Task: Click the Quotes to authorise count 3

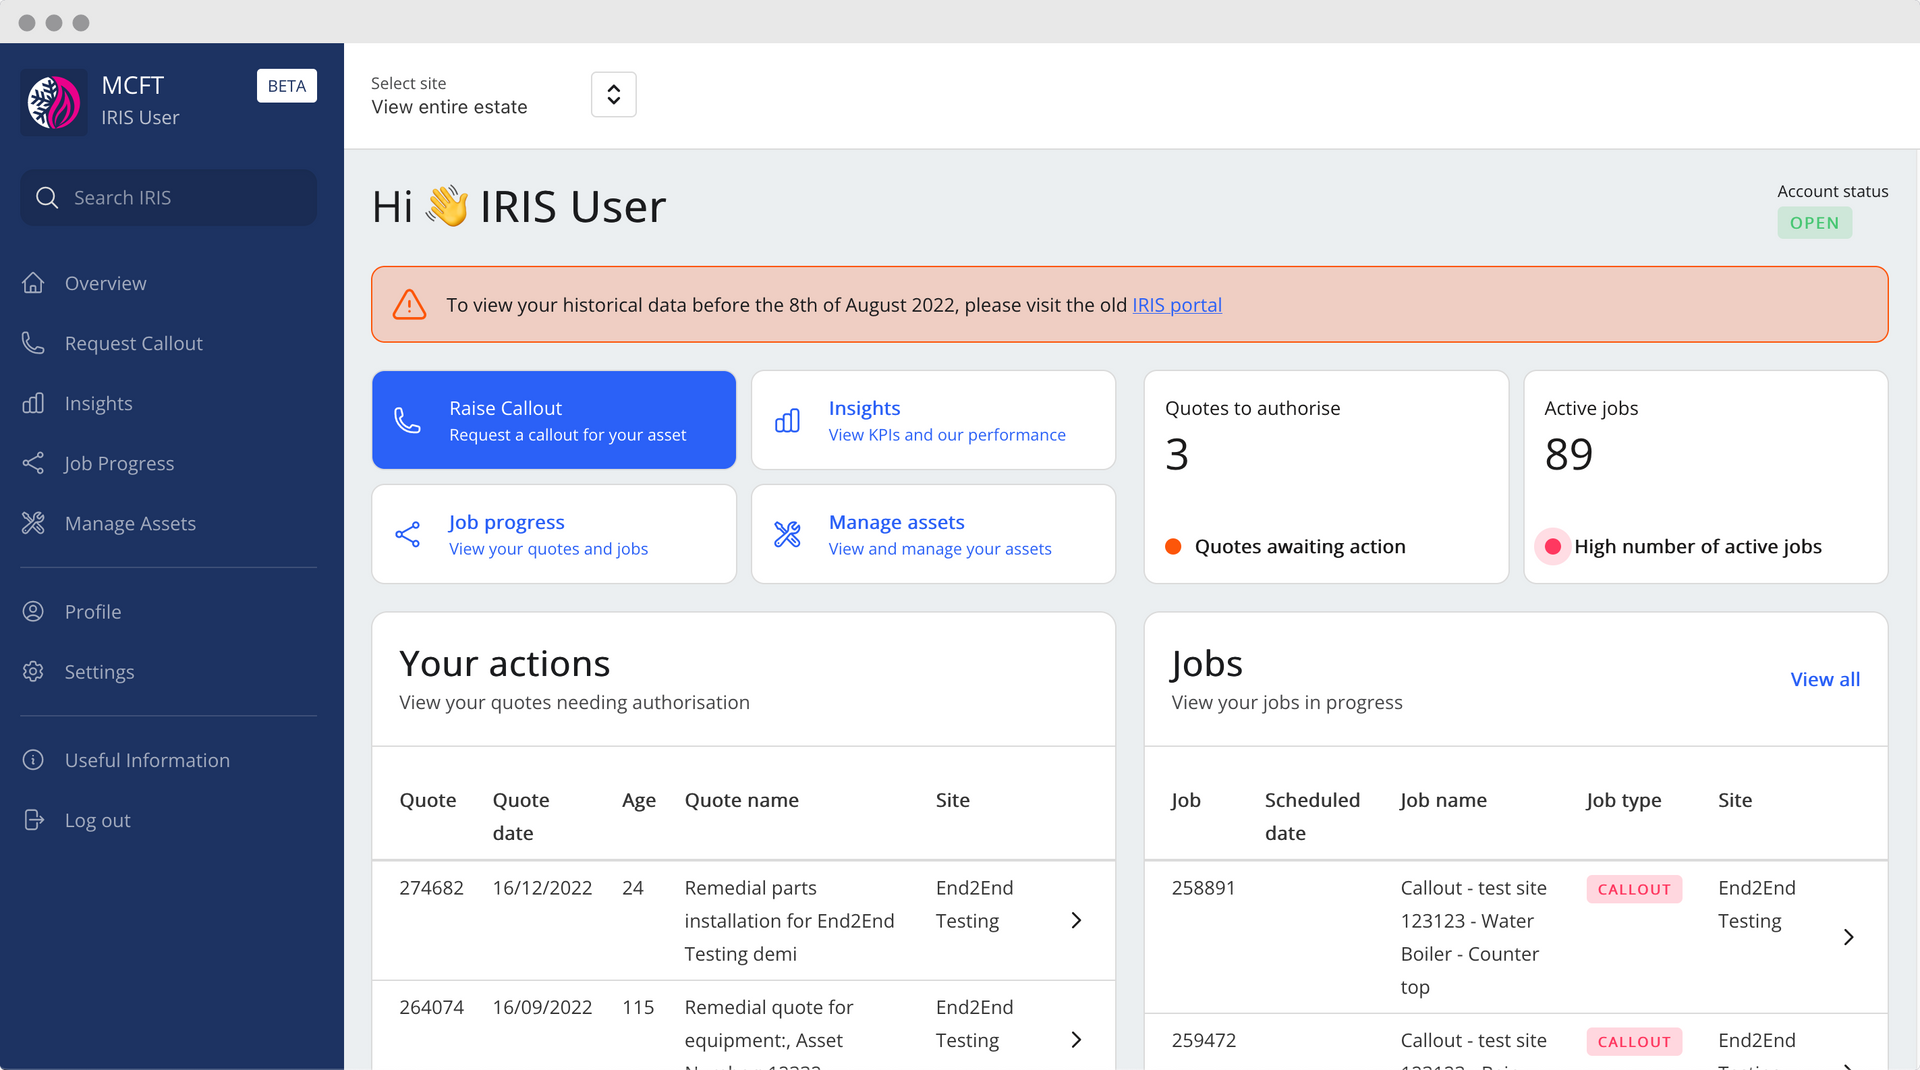Action: coord(1177,454)
